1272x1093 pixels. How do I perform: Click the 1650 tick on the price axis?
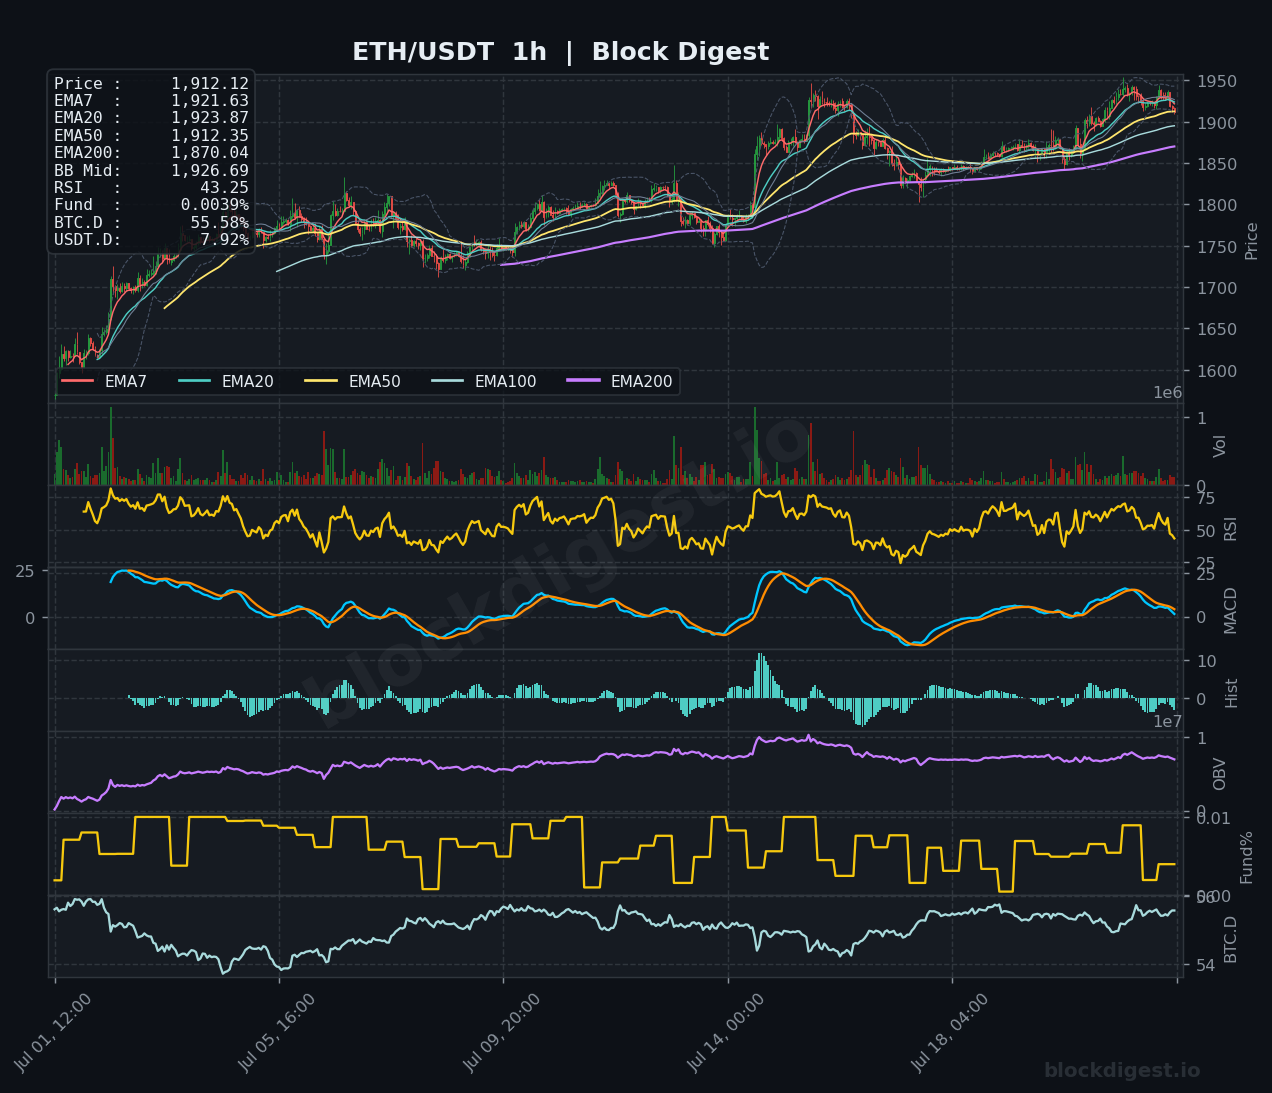(x=1215, y=329)
